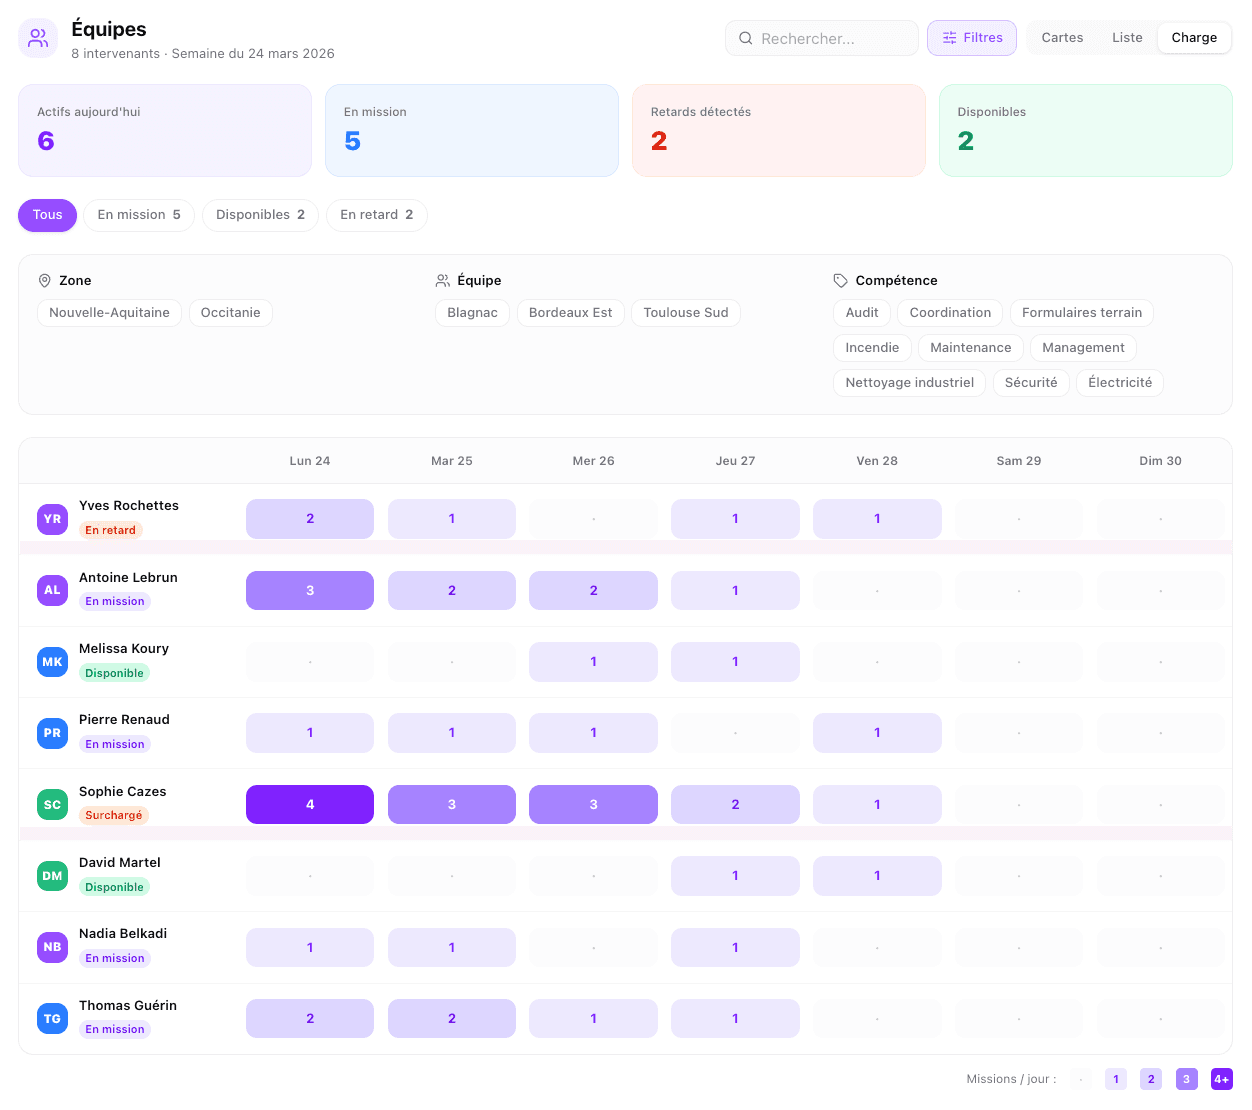Viewport: 1252px width, 1110px height.
Task: Enable the Maintenance competence filter
Action: click(970, 348)
